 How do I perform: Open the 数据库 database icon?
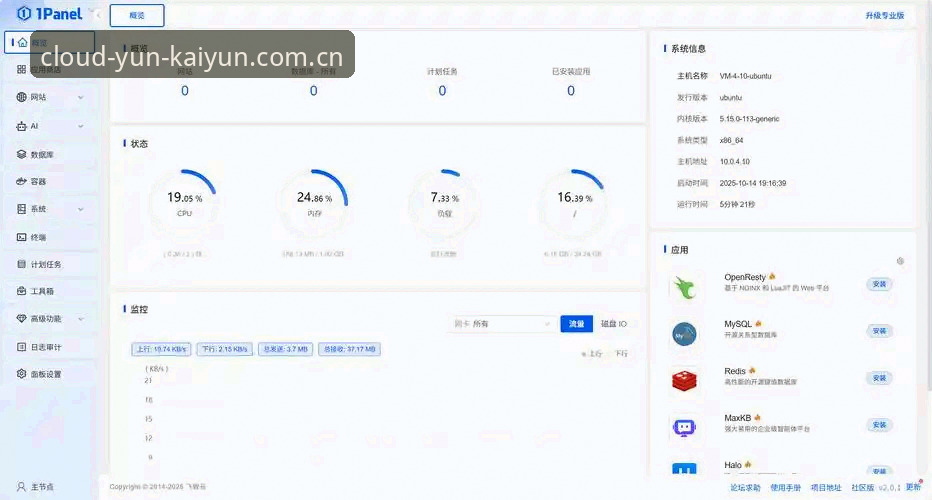[x=21, y=154]
